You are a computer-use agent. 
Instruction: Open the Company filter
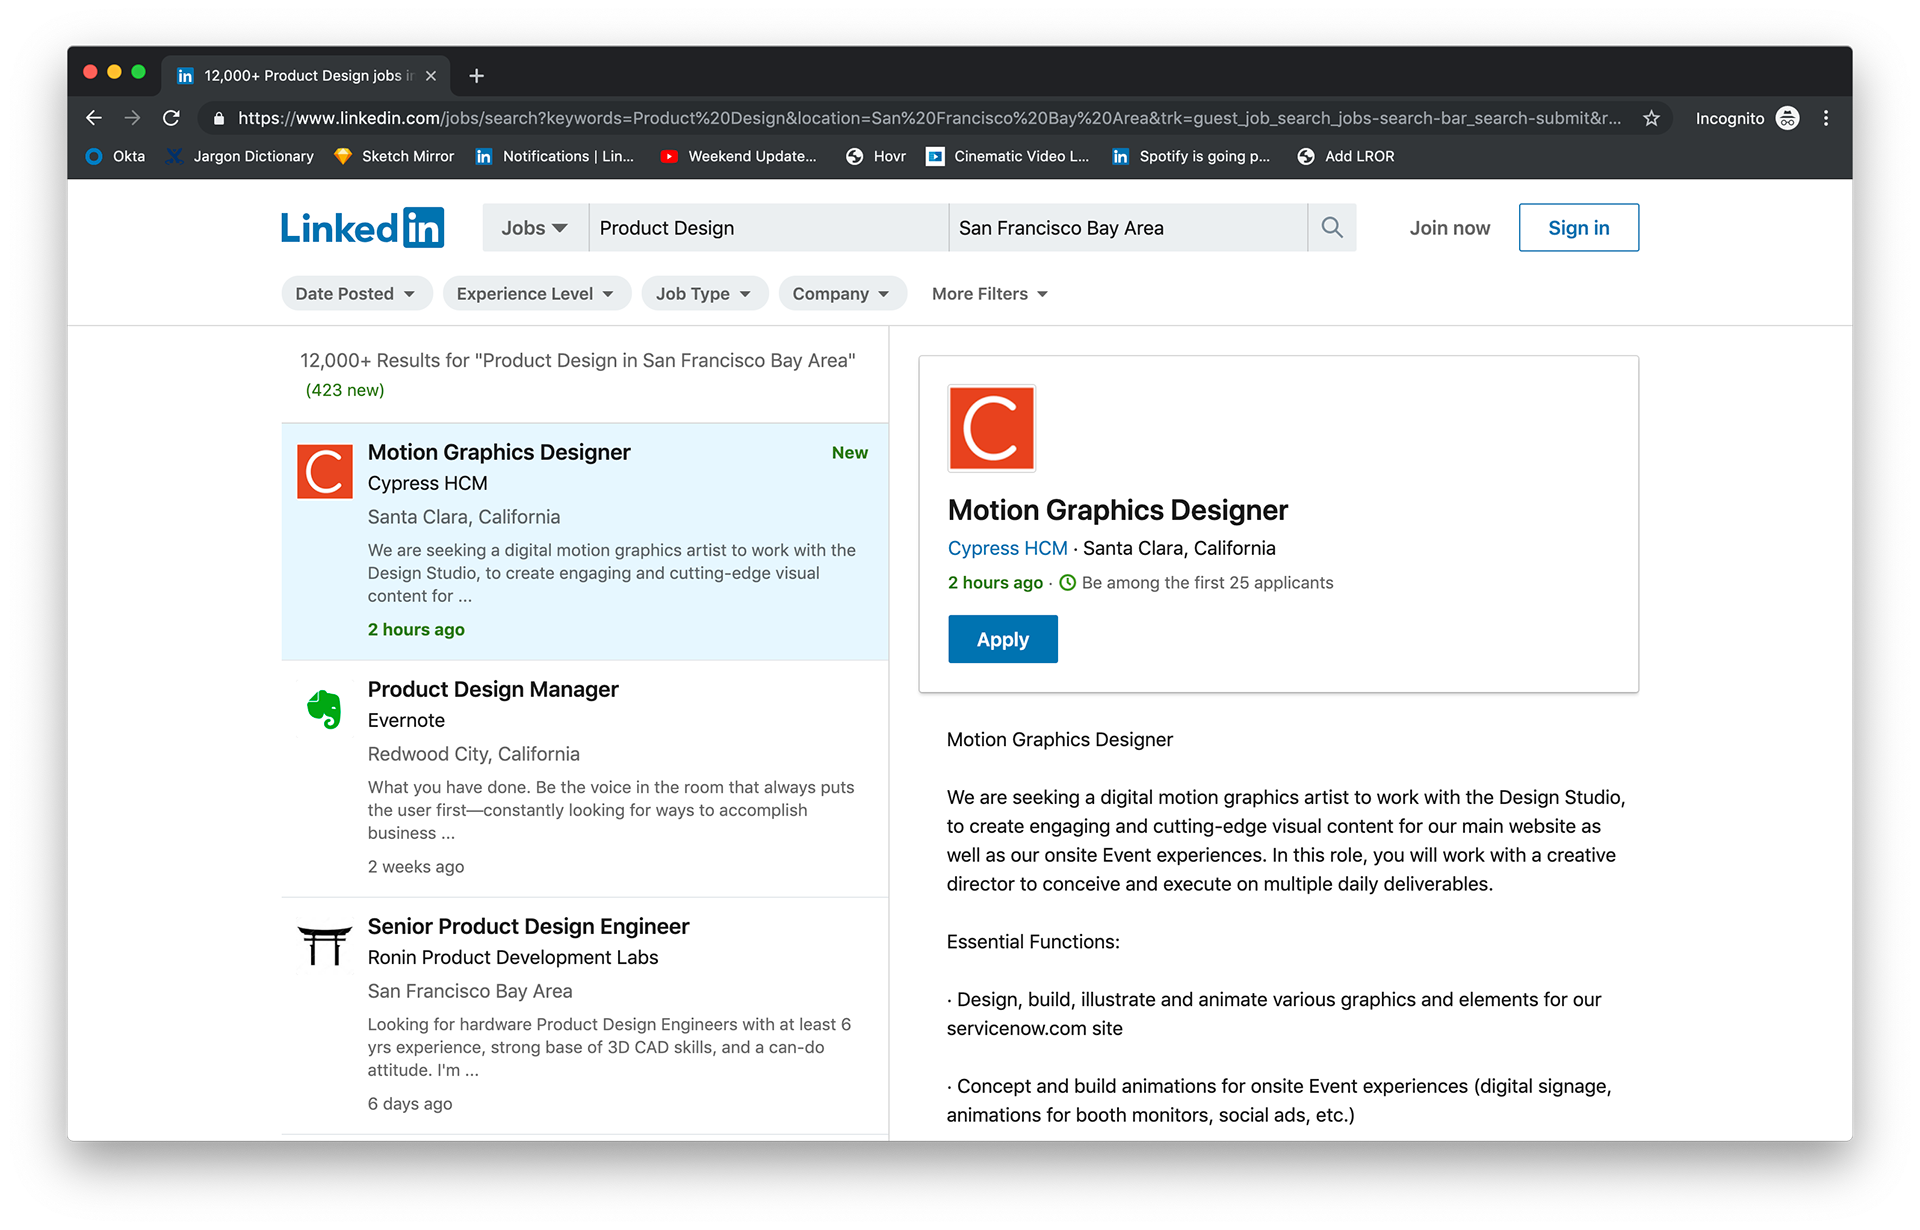(x=842, y=294)
